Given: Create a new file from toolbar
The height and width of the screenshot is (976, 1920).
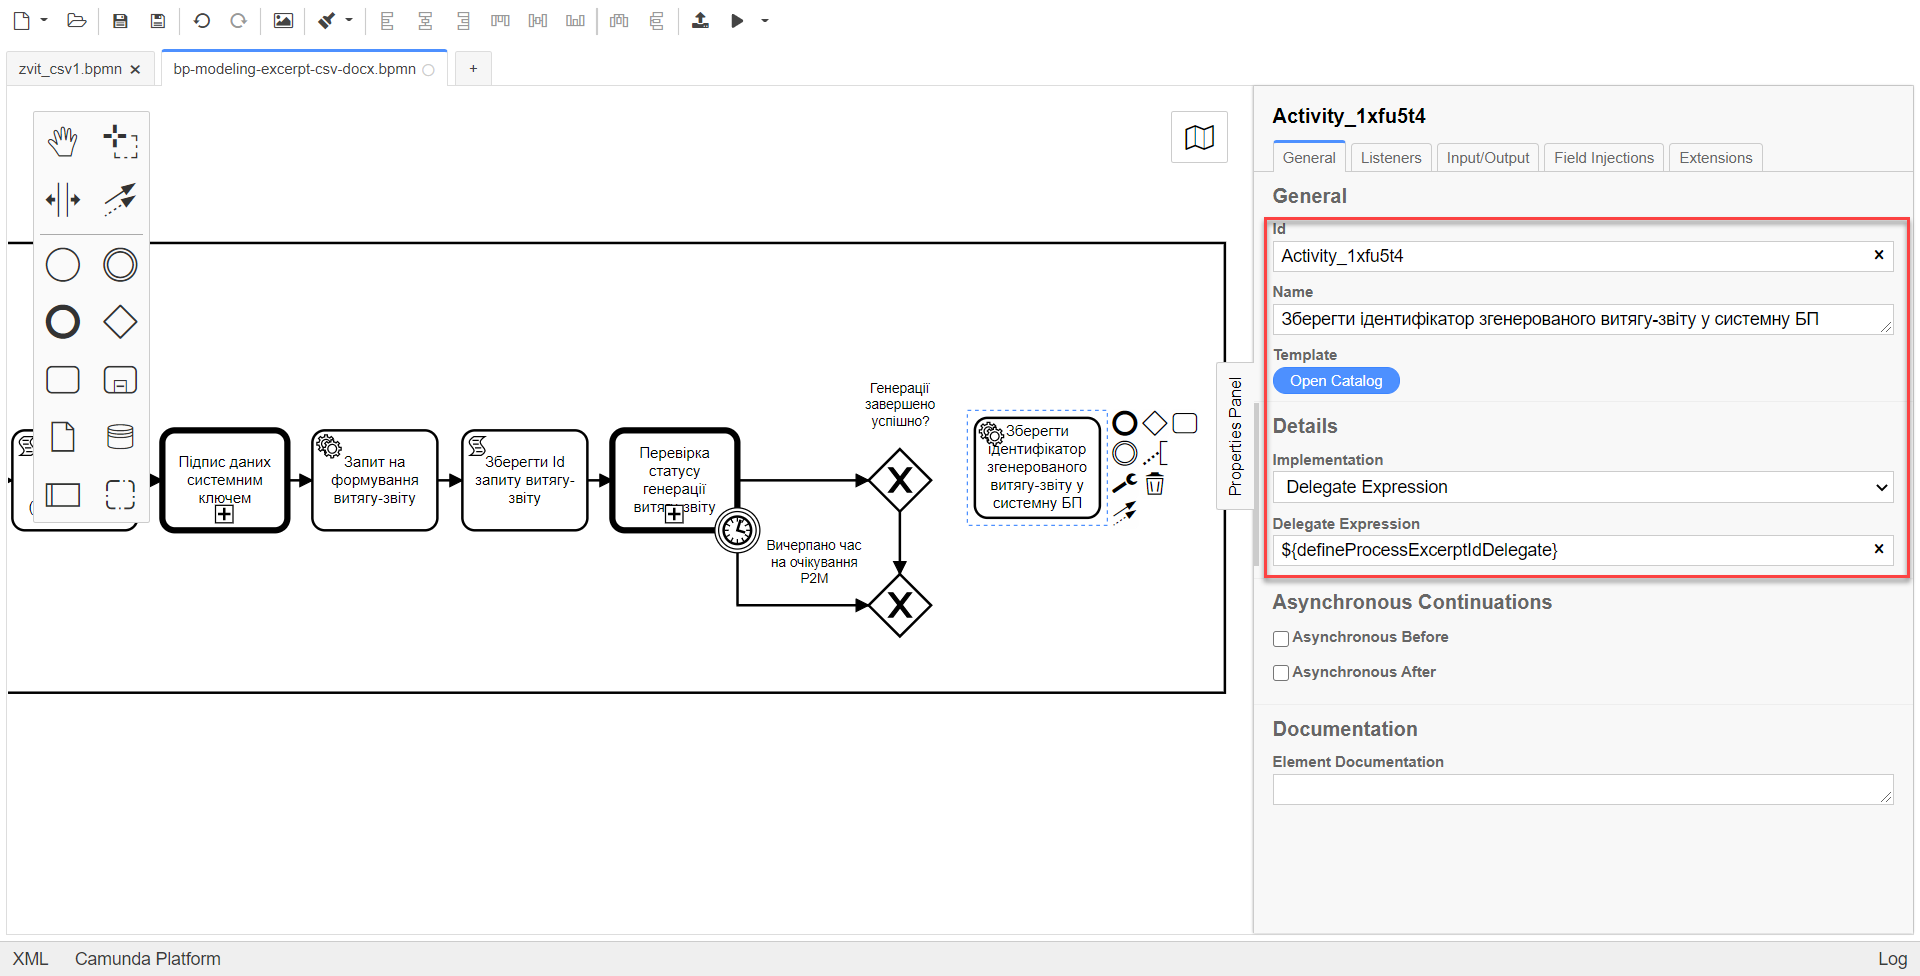Looking at the screenshot, I should click(21, 20).
